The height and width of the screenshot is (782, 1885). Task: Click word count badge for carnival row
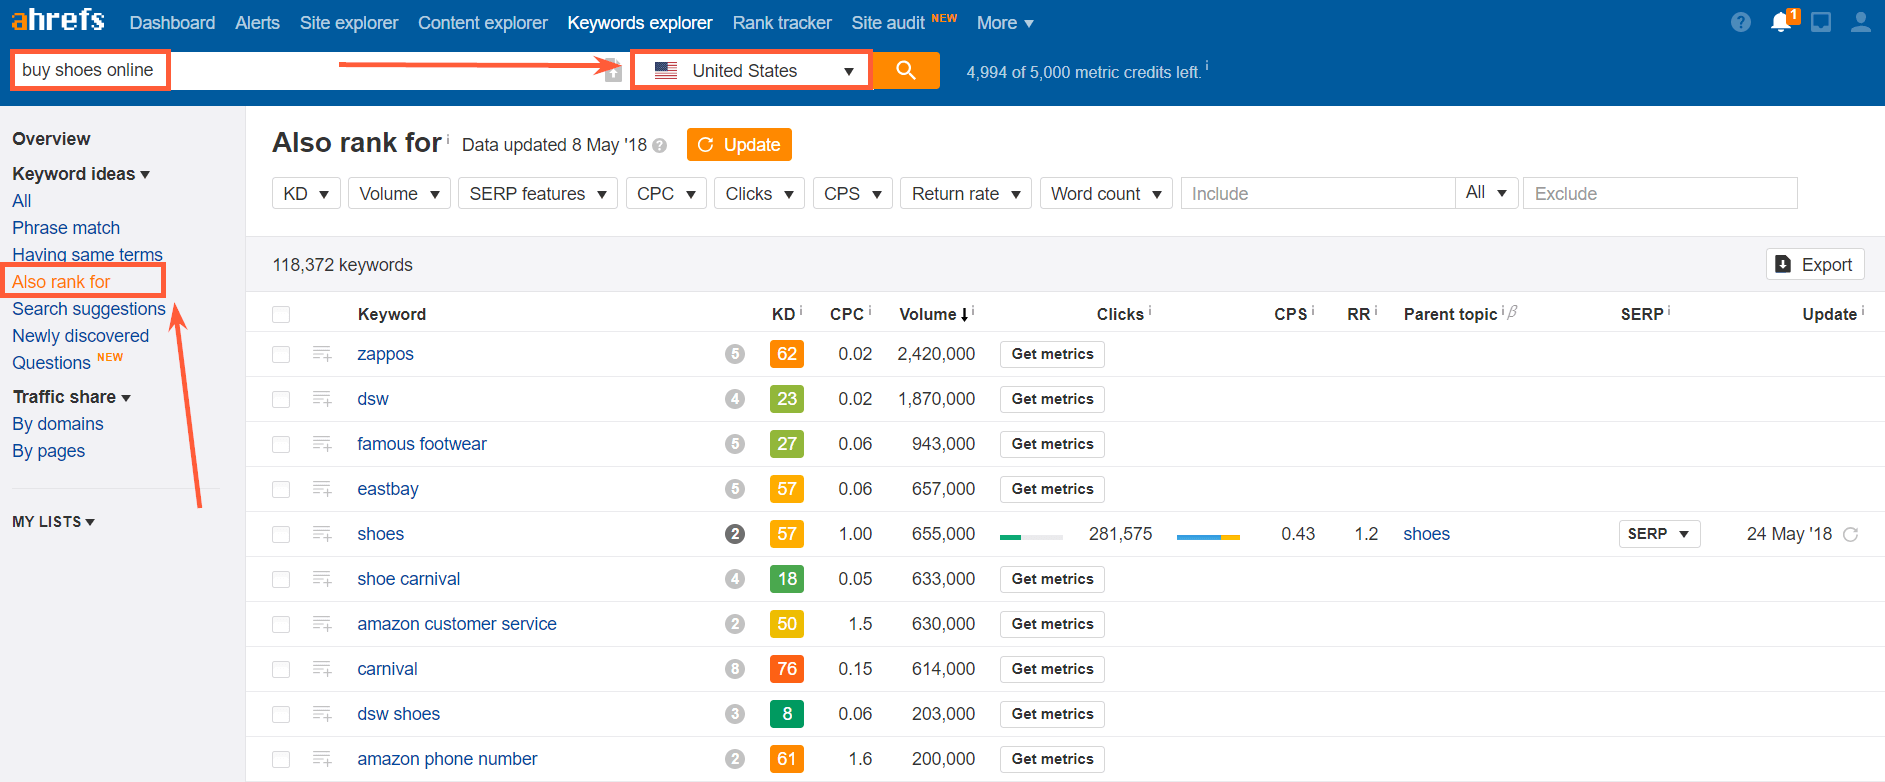click(x=735, y=669)
